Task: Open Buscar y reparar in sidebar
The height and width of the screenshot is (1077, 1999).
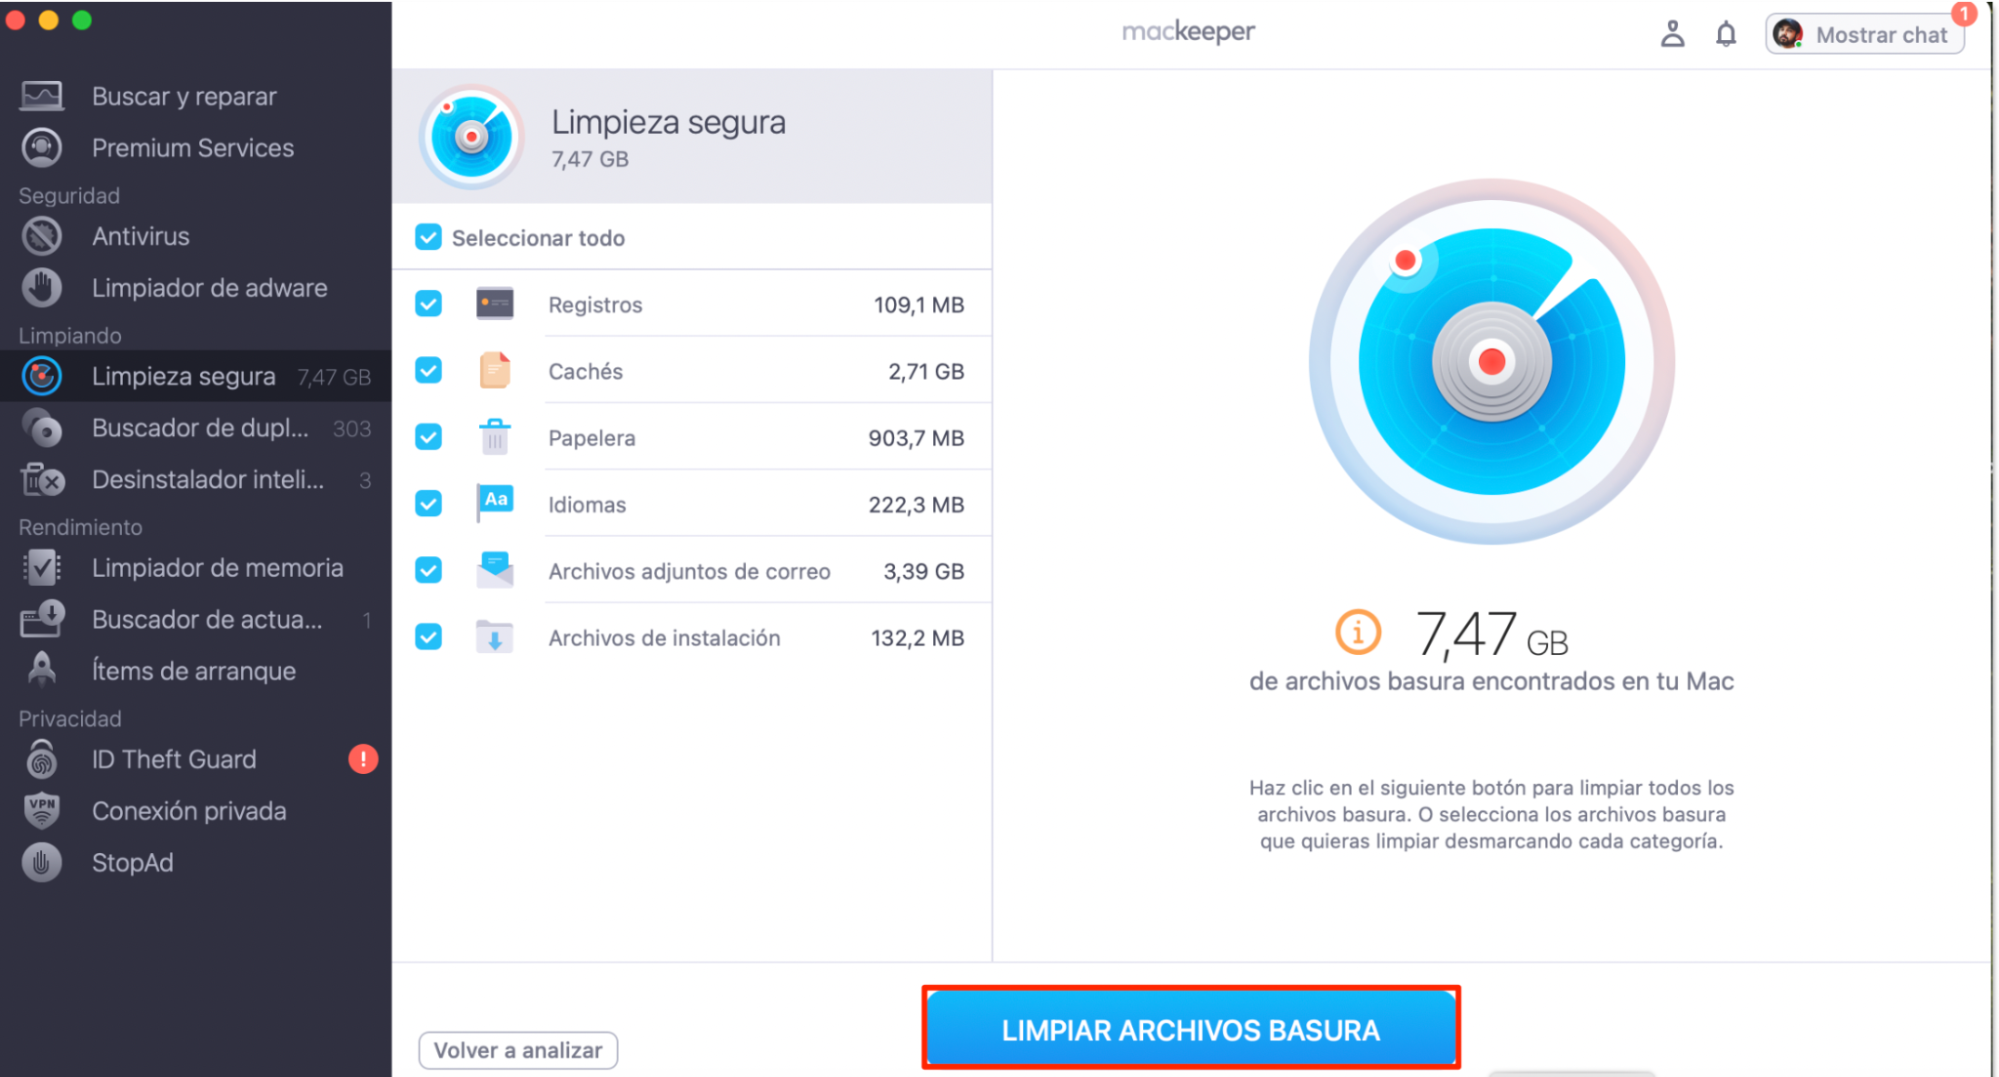Action: tap(196, 96)
